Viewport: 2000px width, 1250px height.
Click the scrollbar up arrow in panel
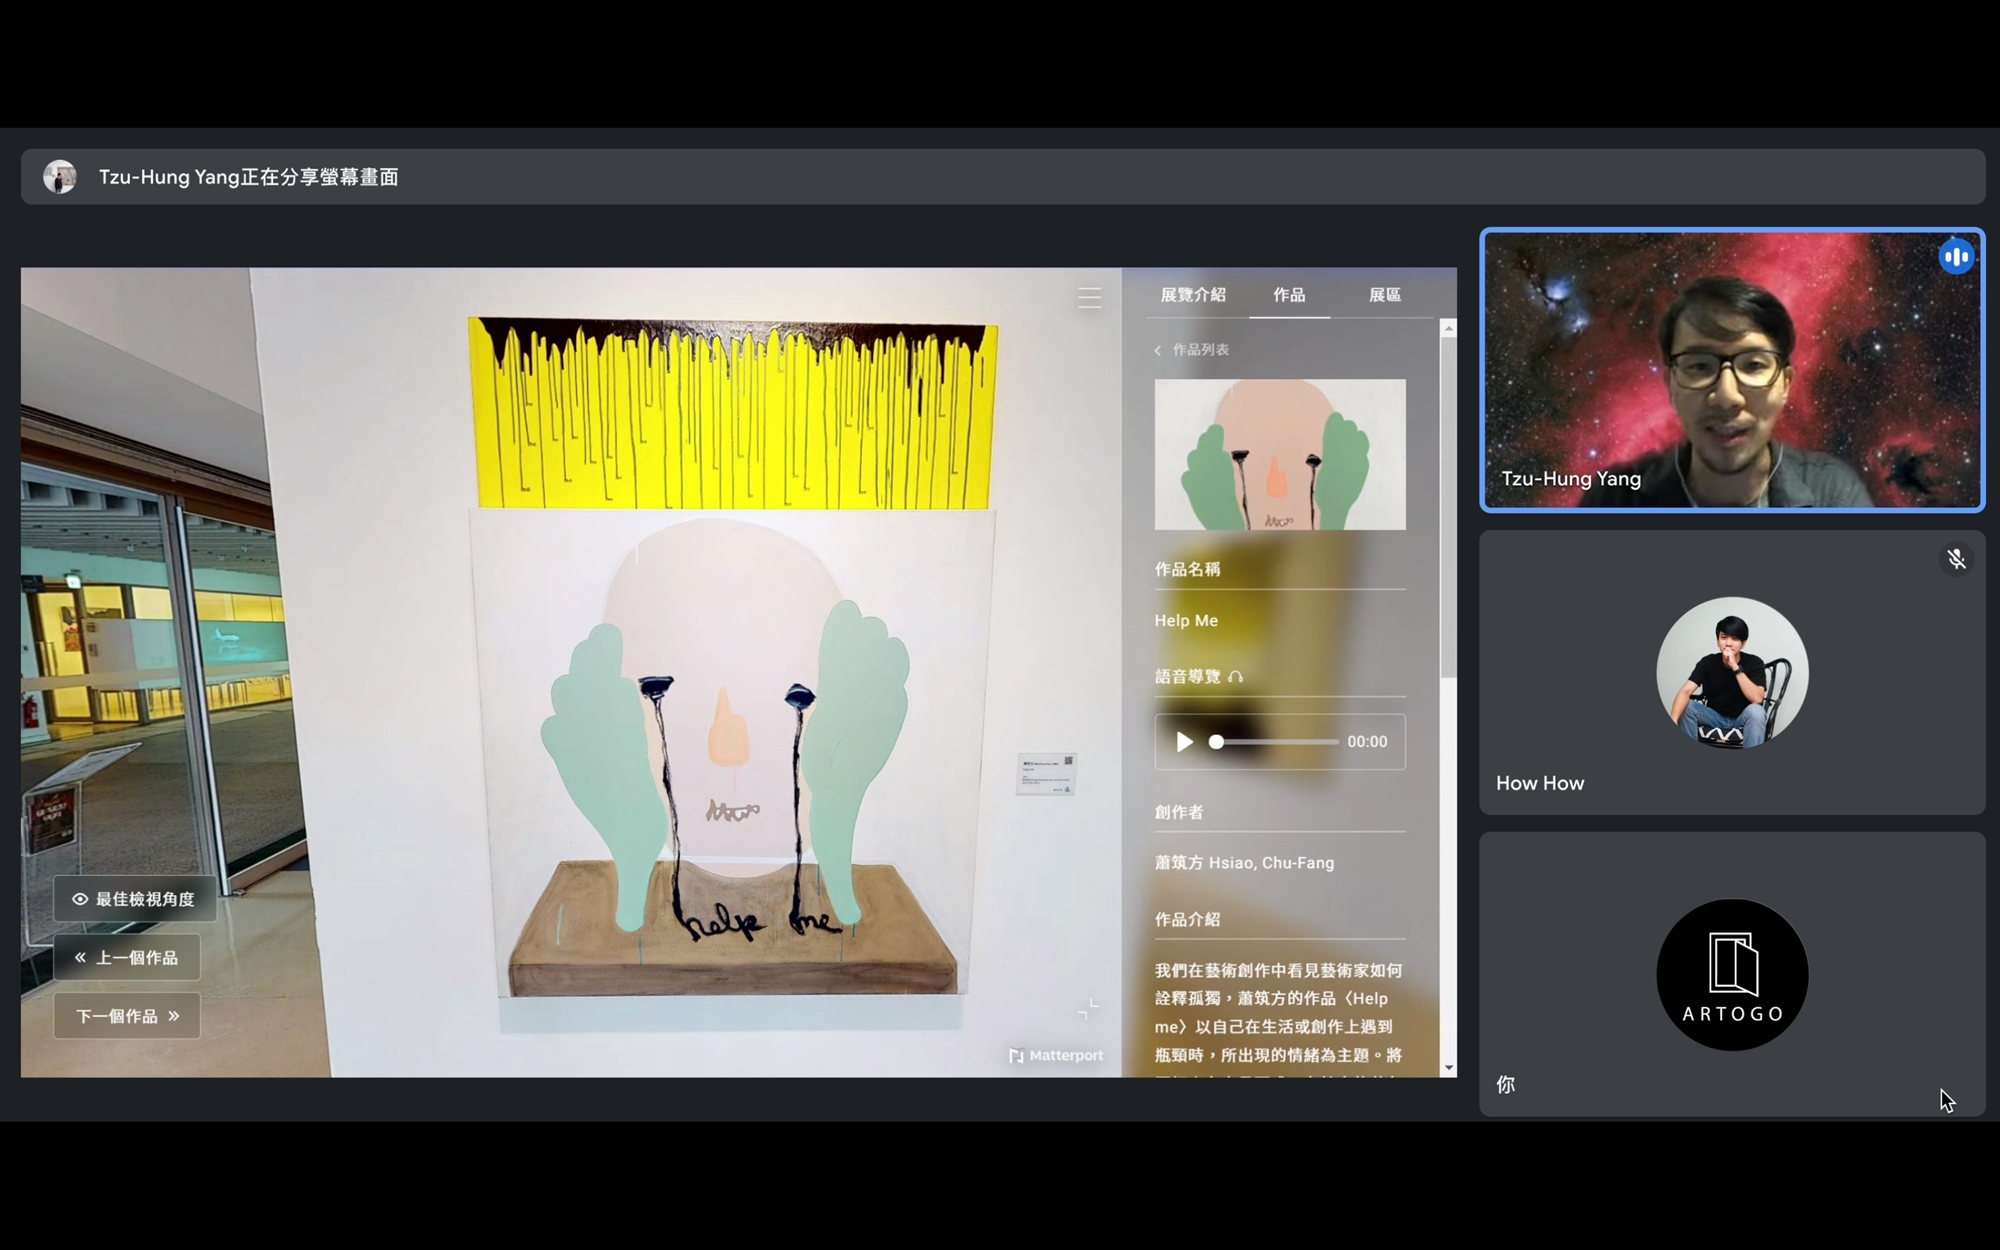(1448, 328)
